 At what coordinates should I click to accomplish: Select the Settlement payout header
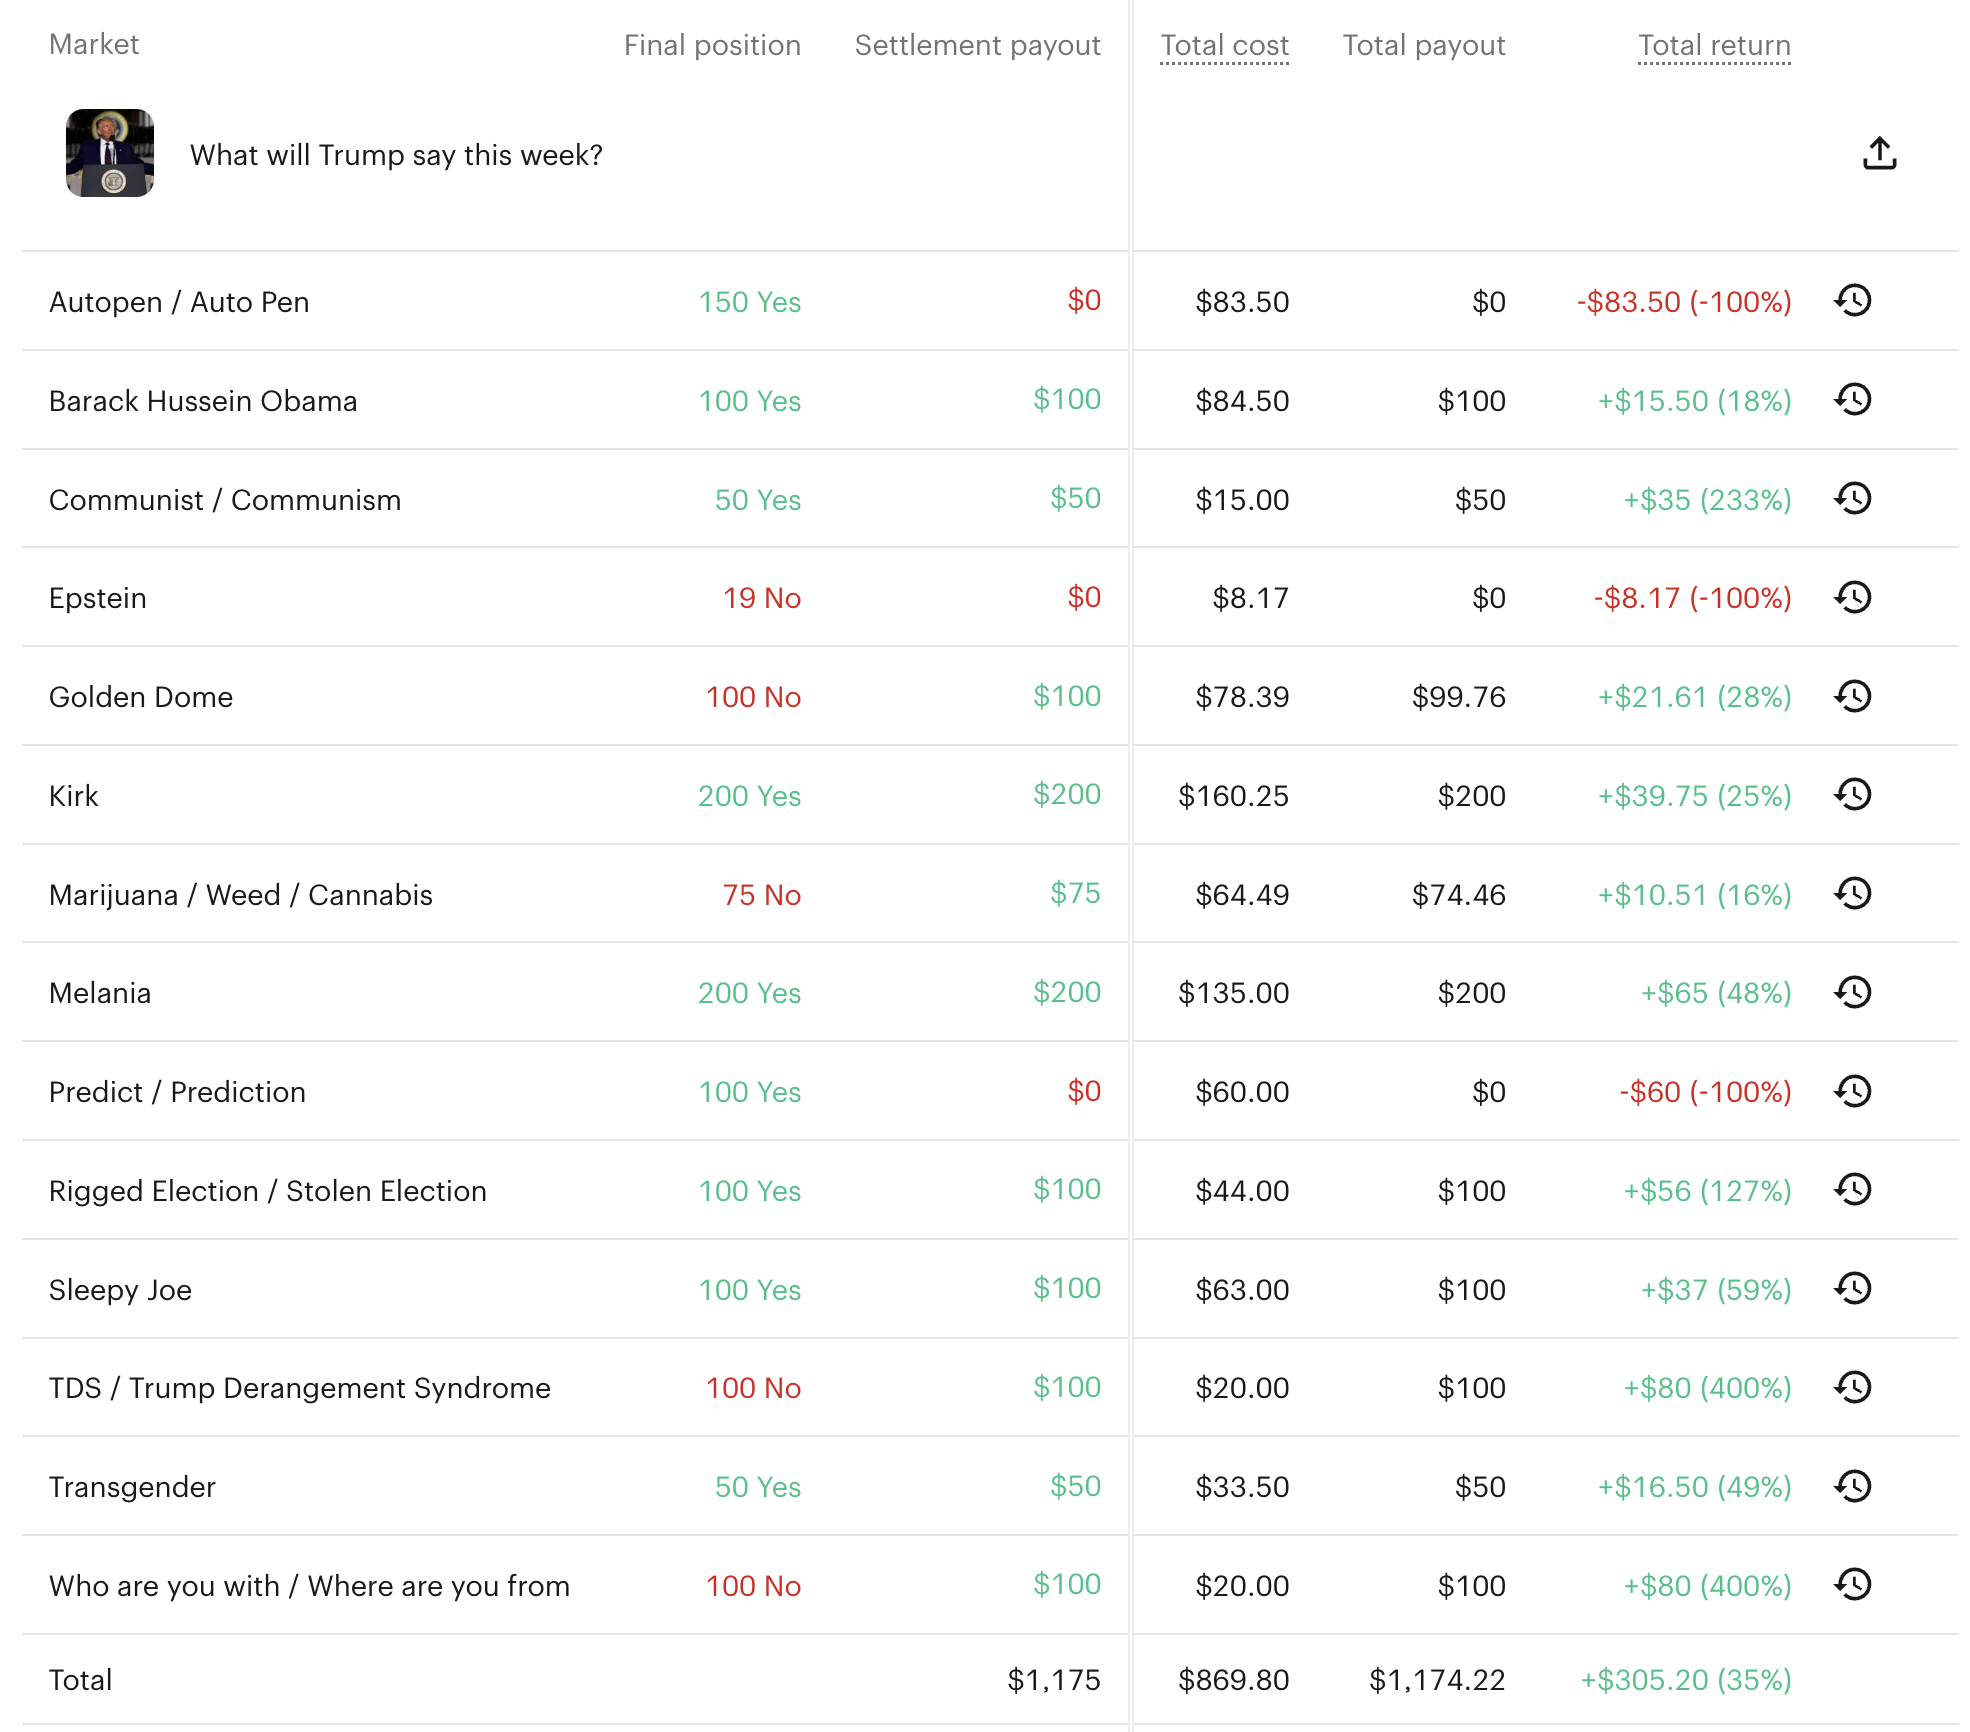pyautogui.click(x=978, y=45)
